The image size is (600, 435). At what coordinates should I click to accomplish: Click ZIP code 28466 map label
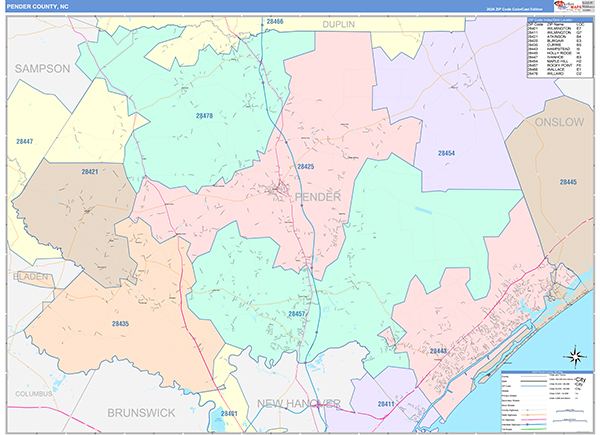pos(275,21)
